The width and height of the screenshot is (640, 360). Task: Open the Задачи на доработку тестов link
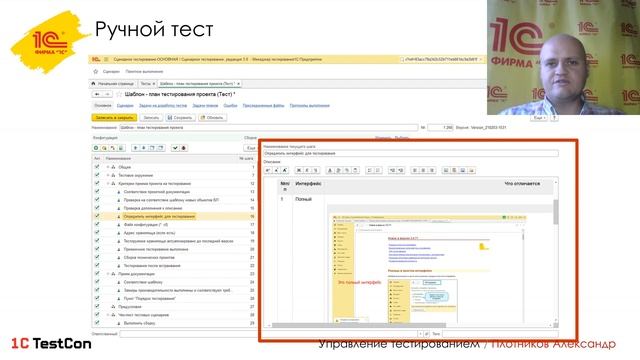[x=163, y=106]
